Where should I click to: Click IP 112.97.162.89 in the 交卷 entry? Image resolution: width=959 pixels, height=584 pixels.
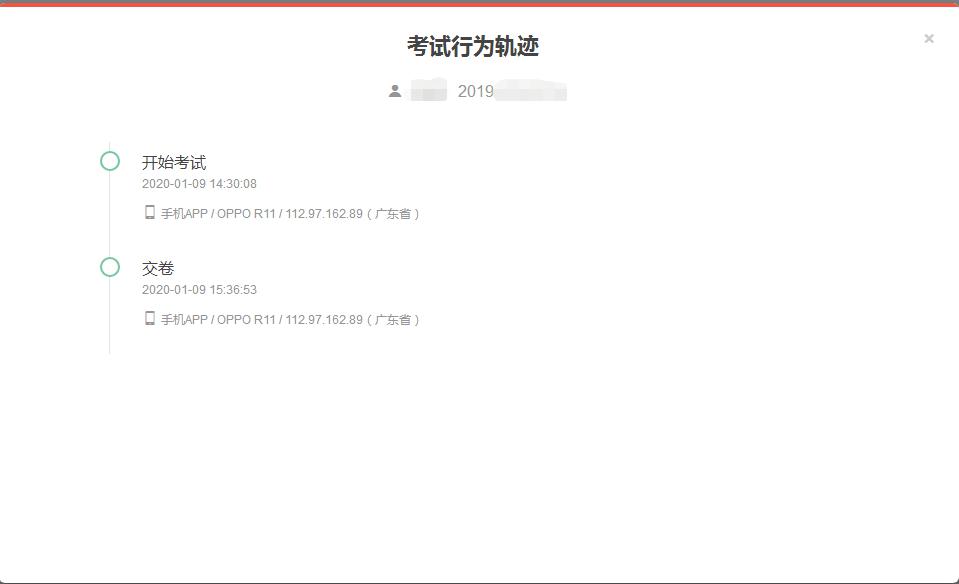pos(324,320)
